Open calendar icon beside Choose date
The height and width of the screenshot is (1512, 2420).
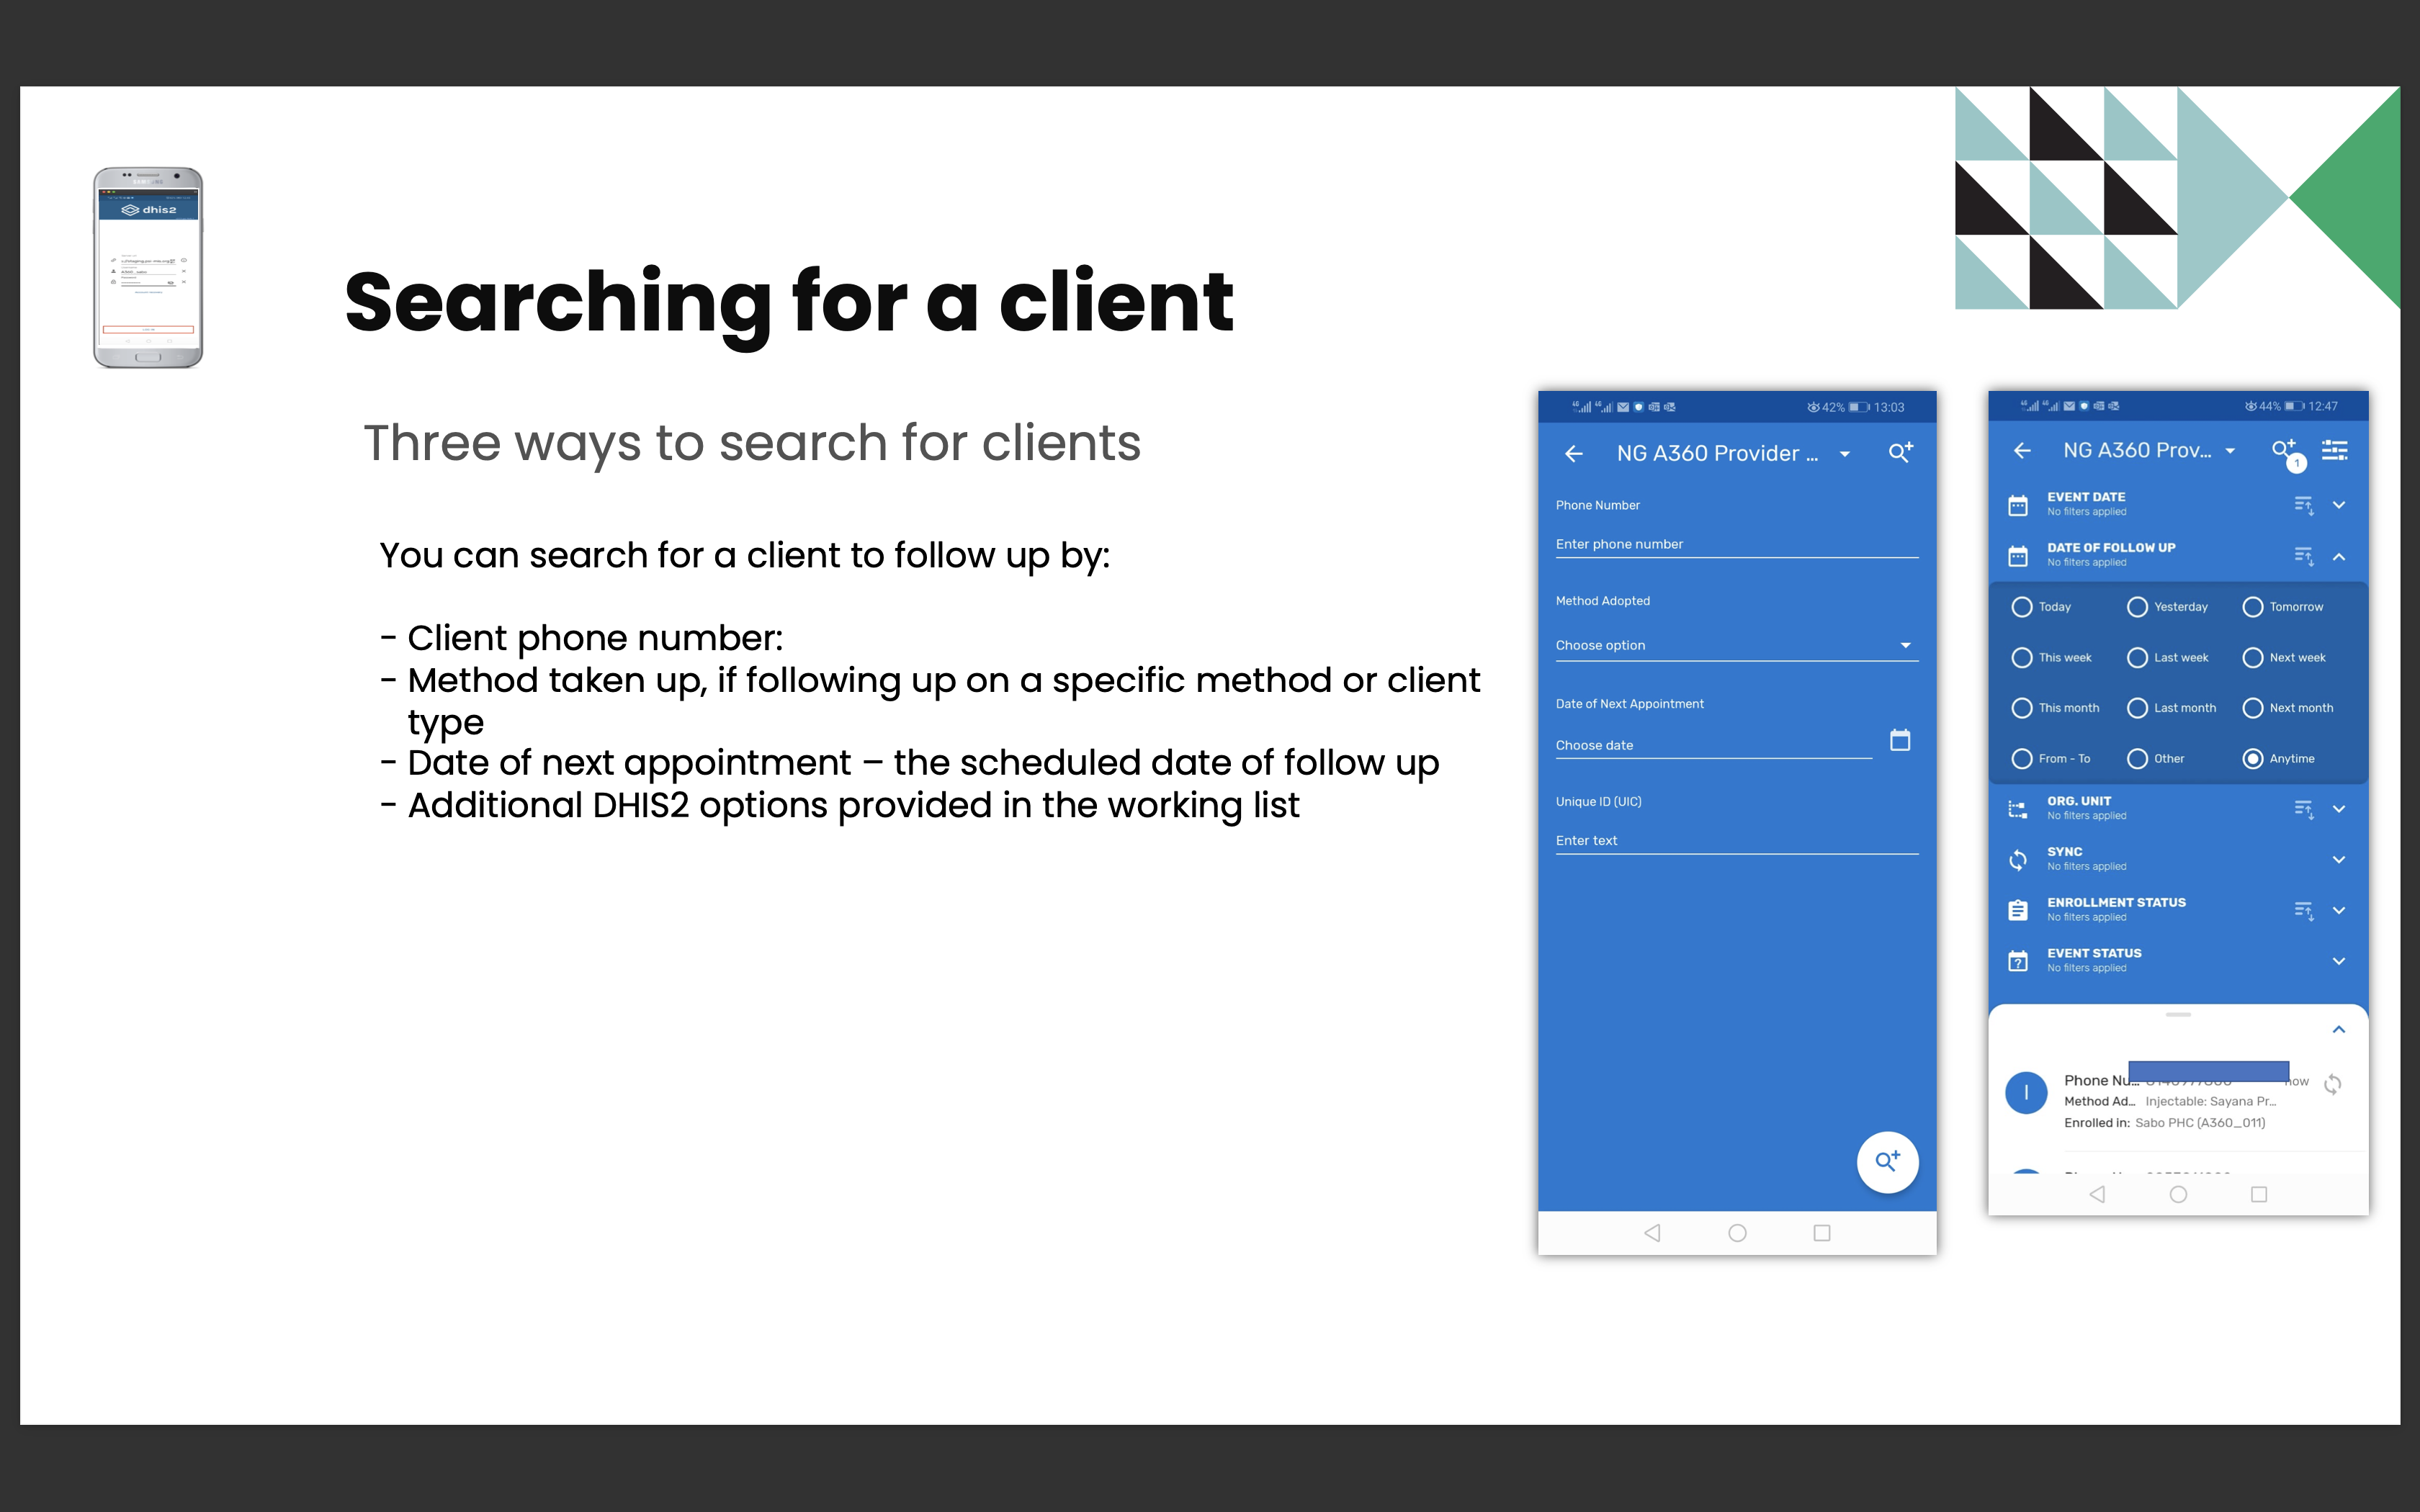coord(1900,740)
